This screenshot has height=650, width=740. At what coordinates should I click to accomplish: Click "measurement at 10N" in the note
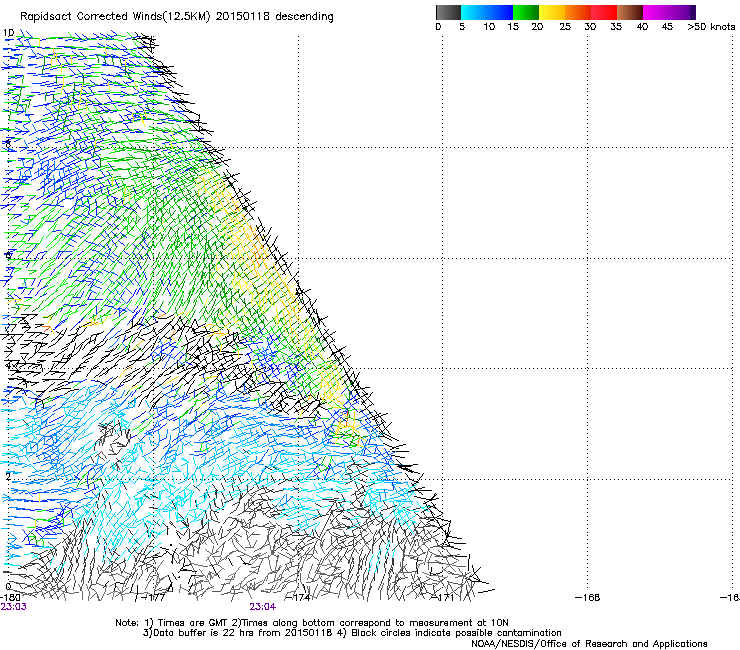pos(459,623)
